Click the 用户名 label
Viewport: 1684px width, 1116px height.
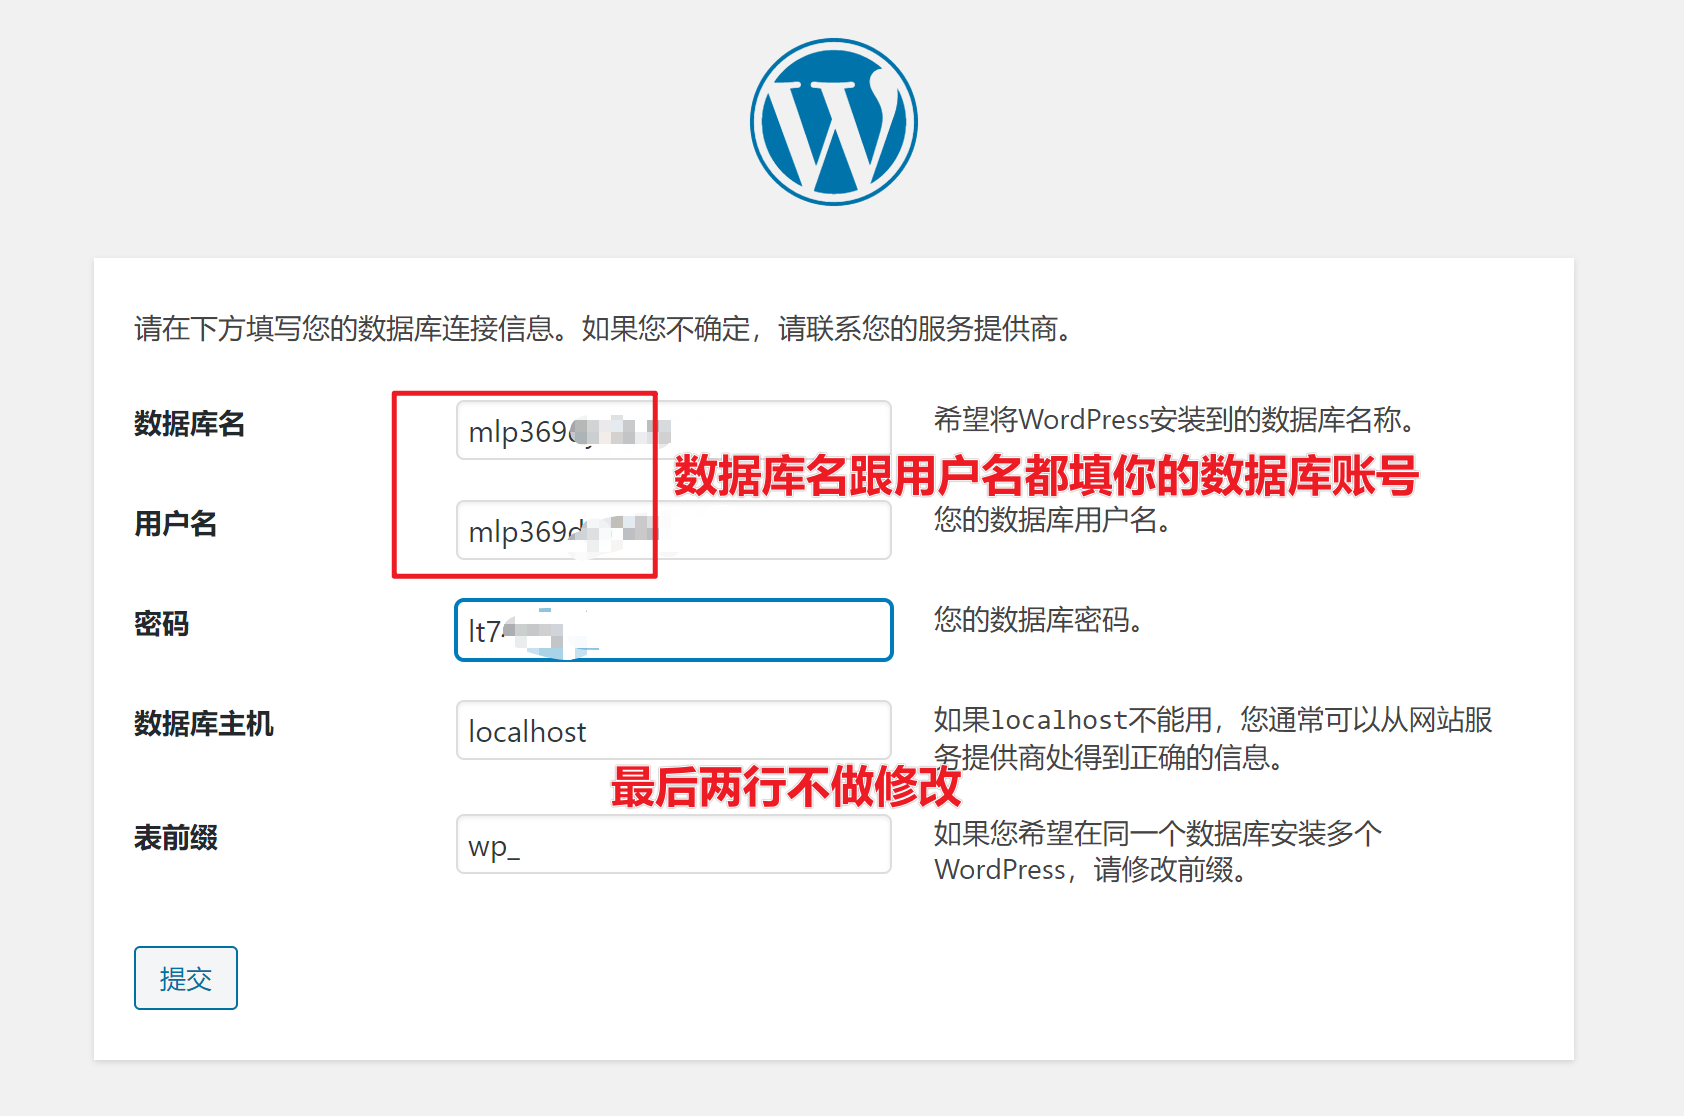[176, 523]
